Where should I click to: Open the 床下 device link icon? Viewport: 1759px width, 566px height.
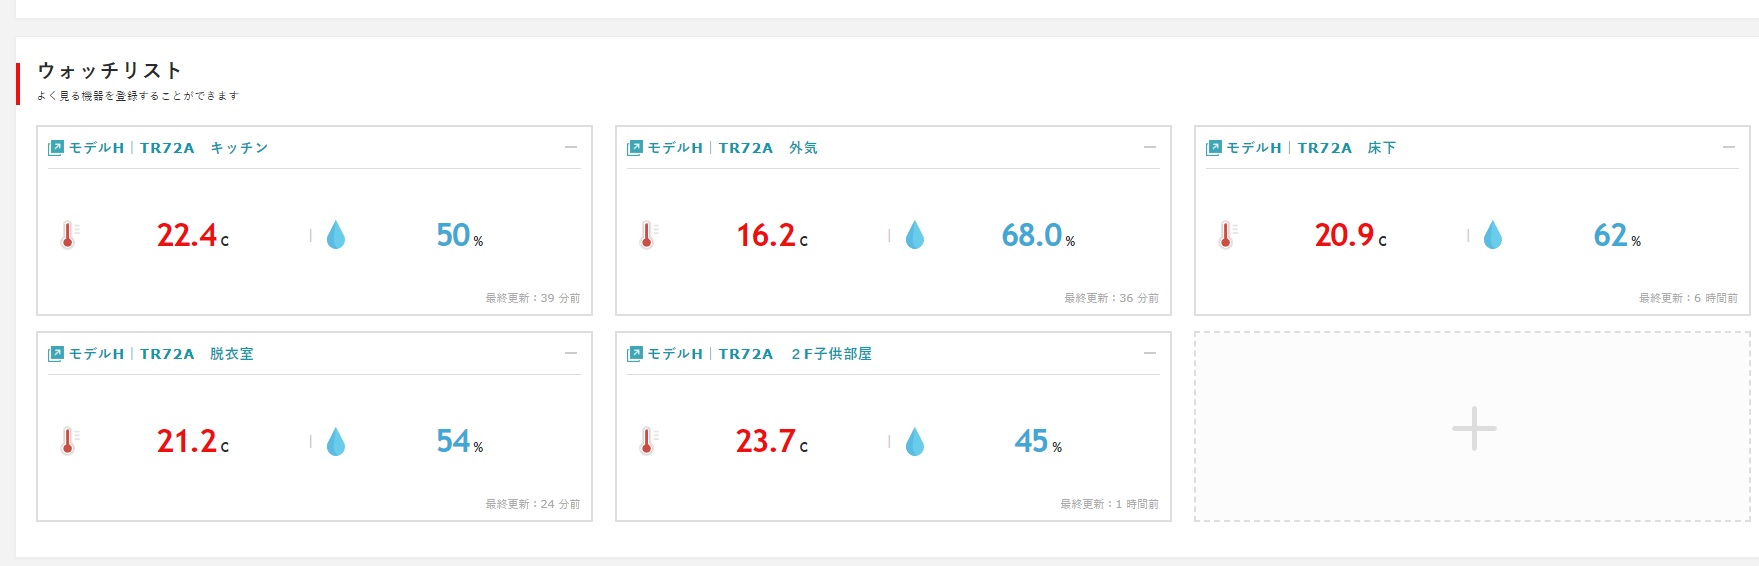pos(1214,148)
